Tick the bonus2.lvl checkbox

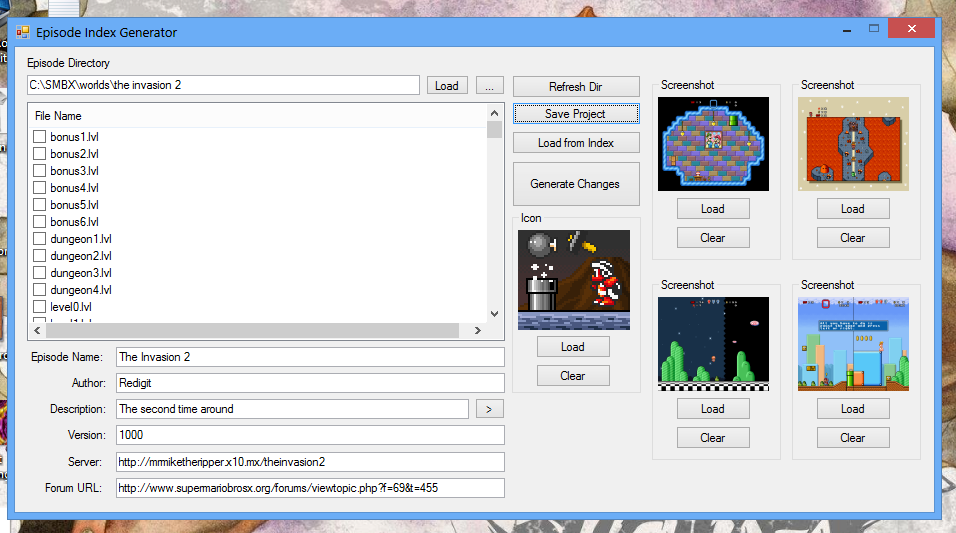pyautogui.click(x=40, y=154)
